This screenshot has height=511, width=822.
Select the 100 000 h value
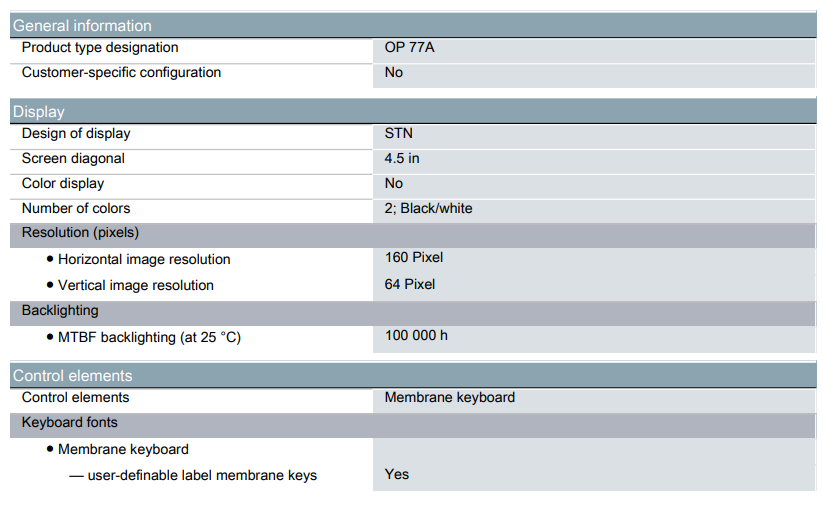[x=416, y=335]
